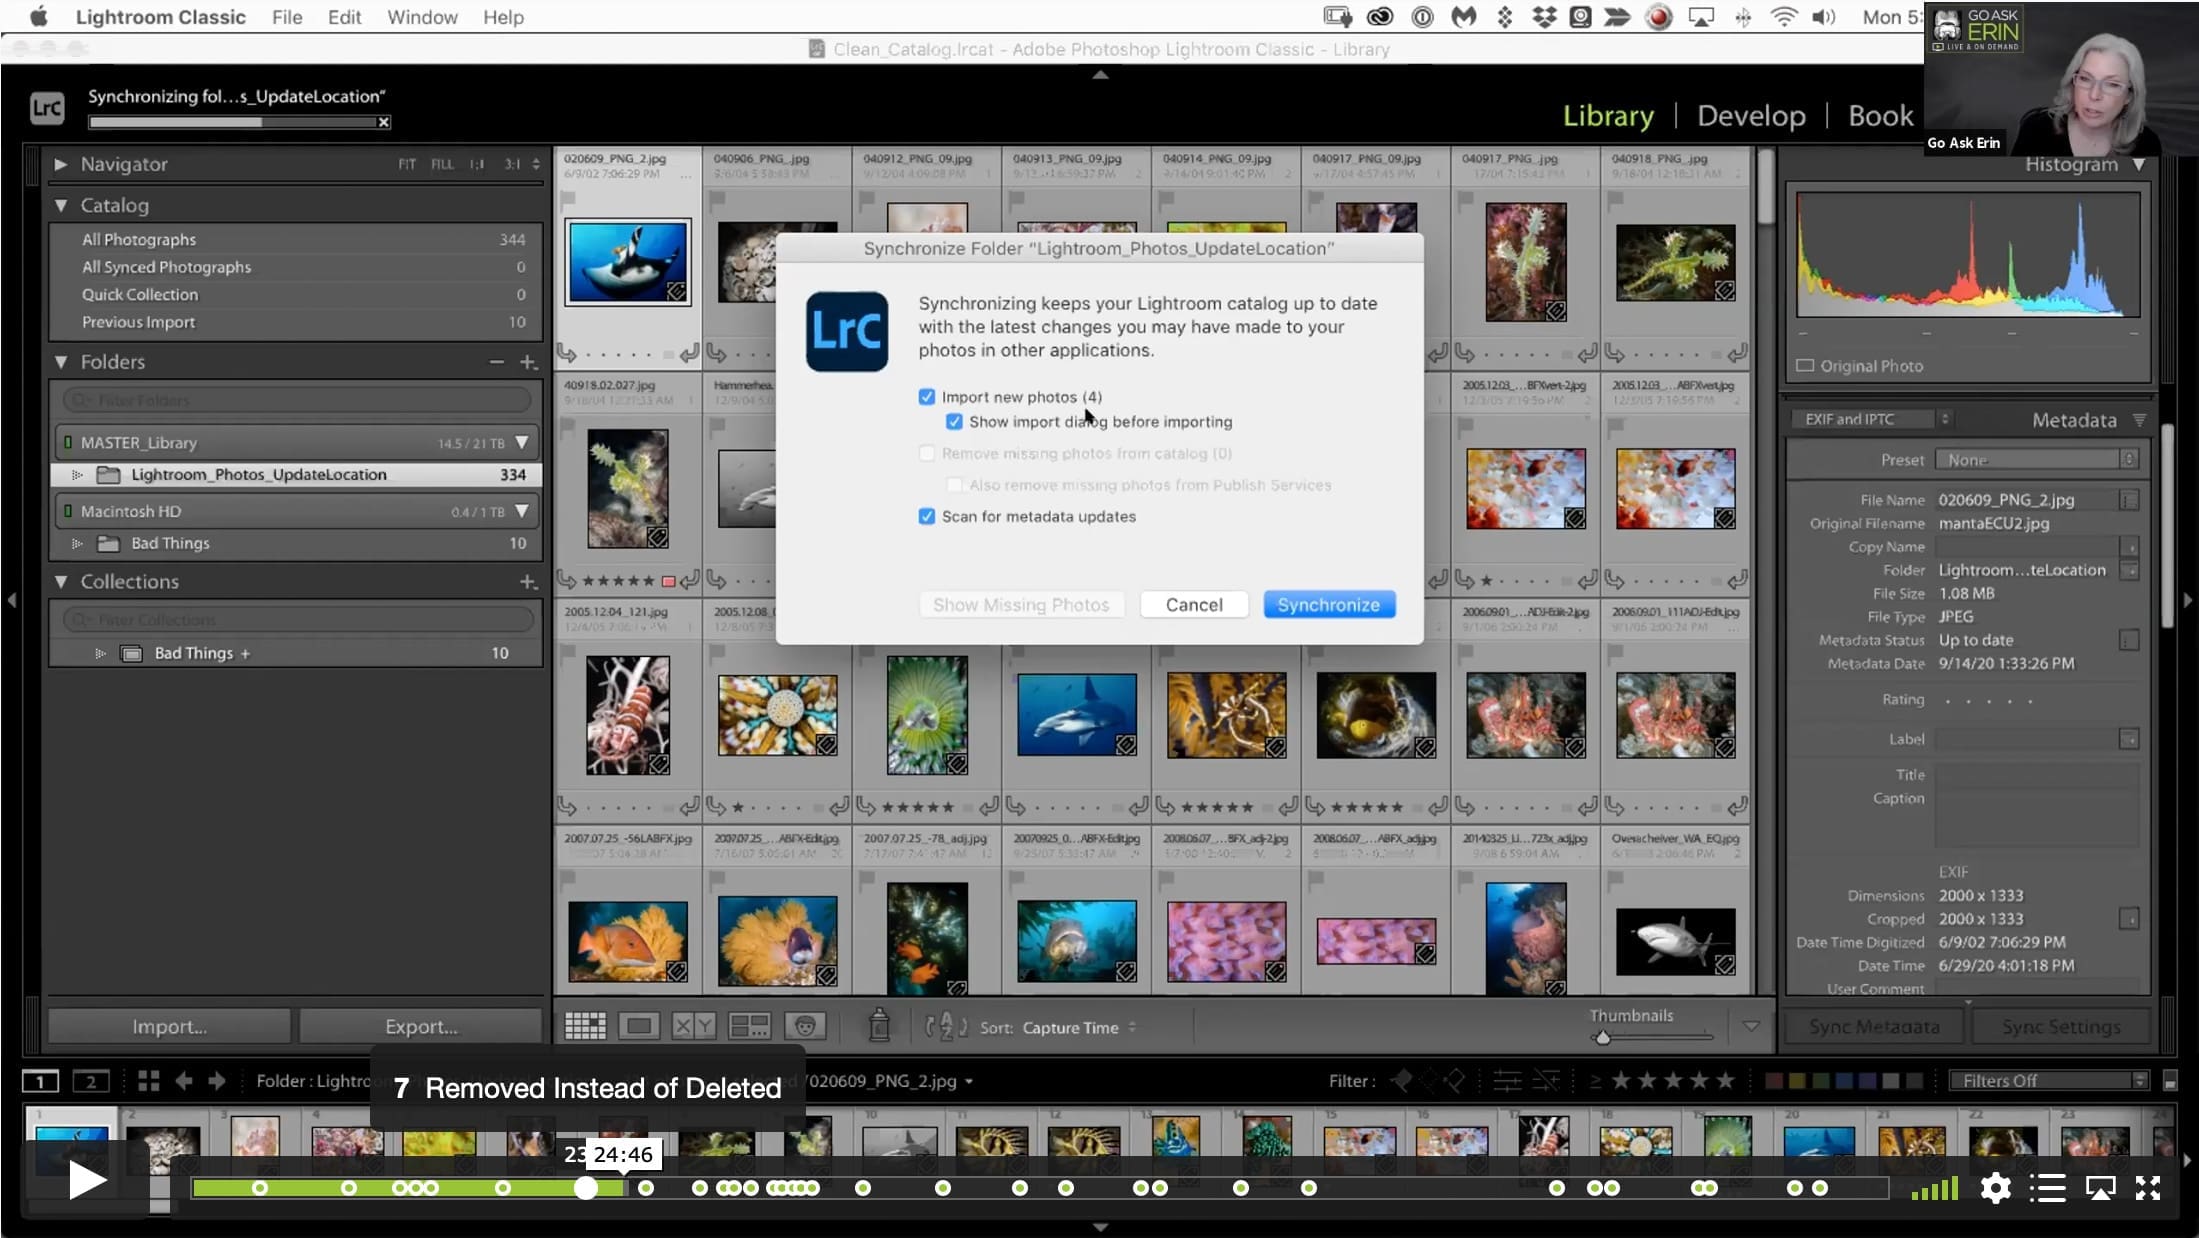Toggle the filter on/off switch beside Filters Off
Viewport: 2199px width, 1238px height.
(2170, 1081)
